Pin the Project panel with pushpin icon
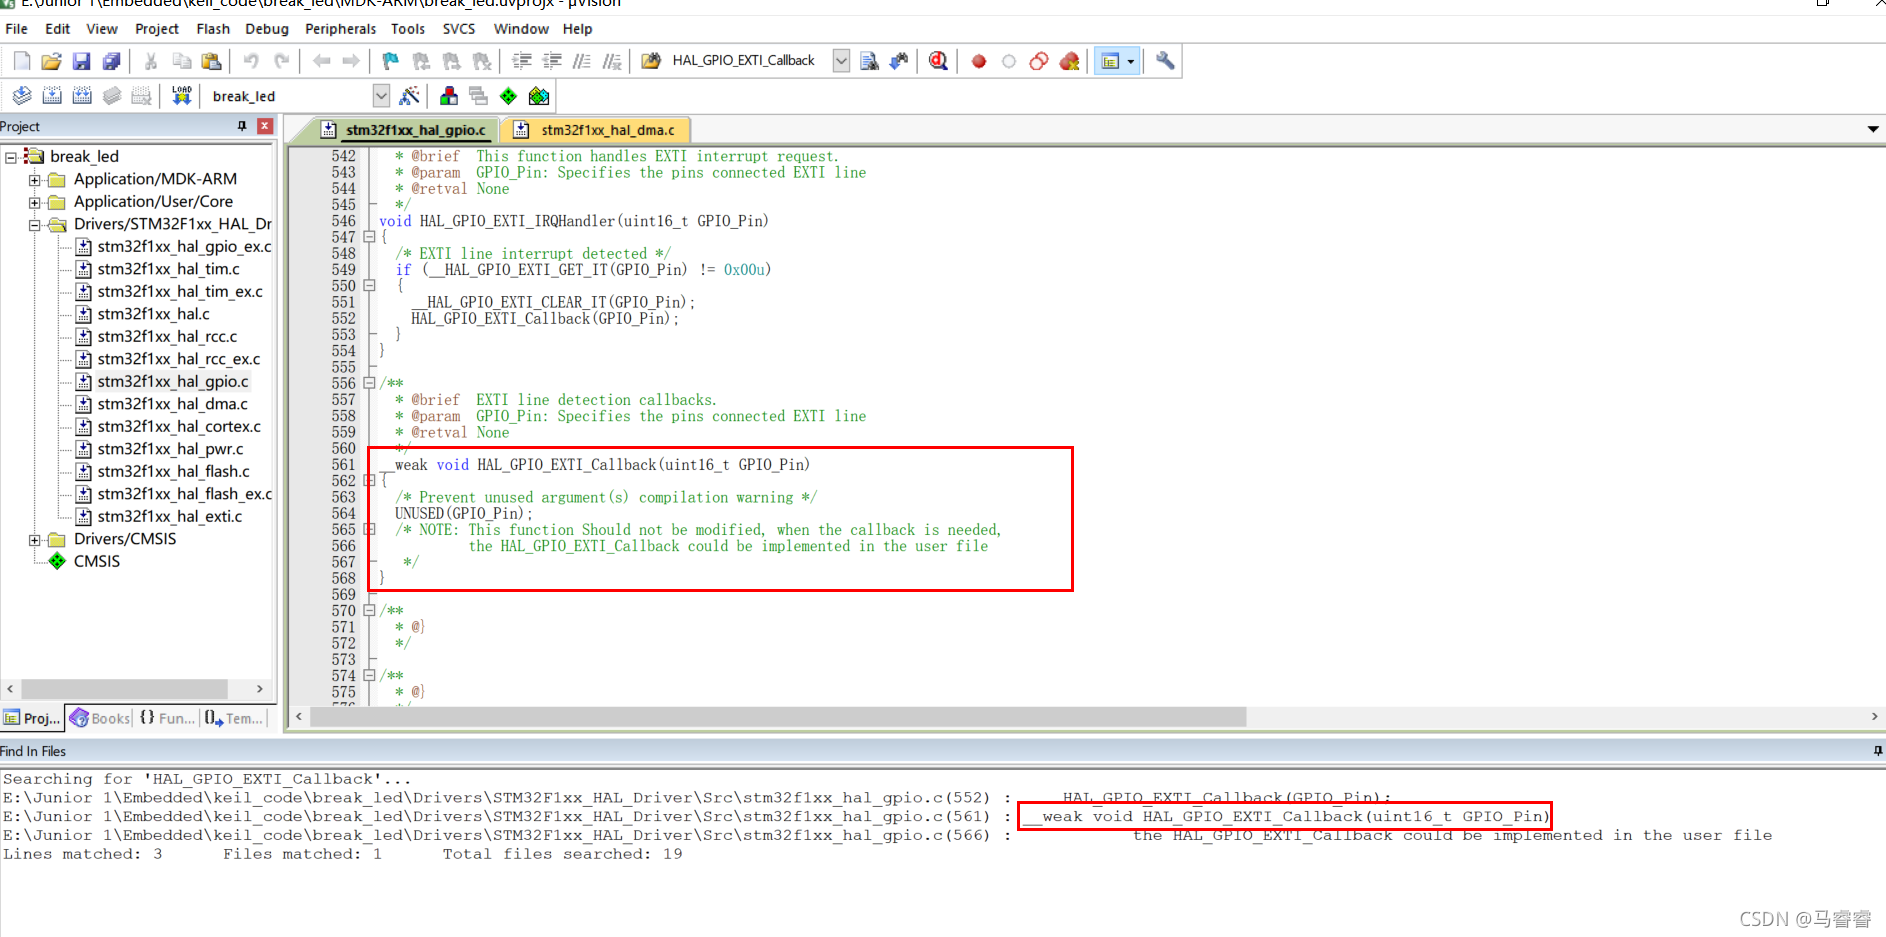This screenshot has height=937, width=1886. point(242,126)
